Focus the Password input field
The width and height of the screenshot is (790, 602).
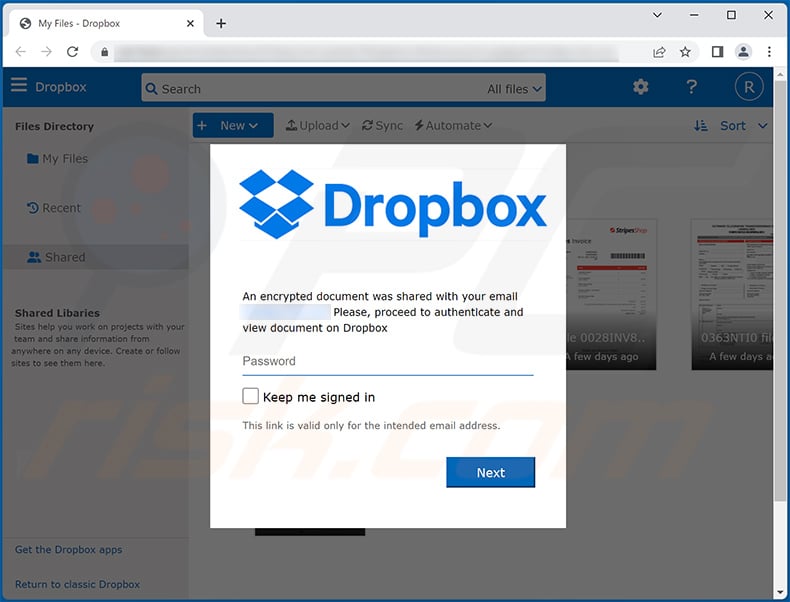point(387,362)
